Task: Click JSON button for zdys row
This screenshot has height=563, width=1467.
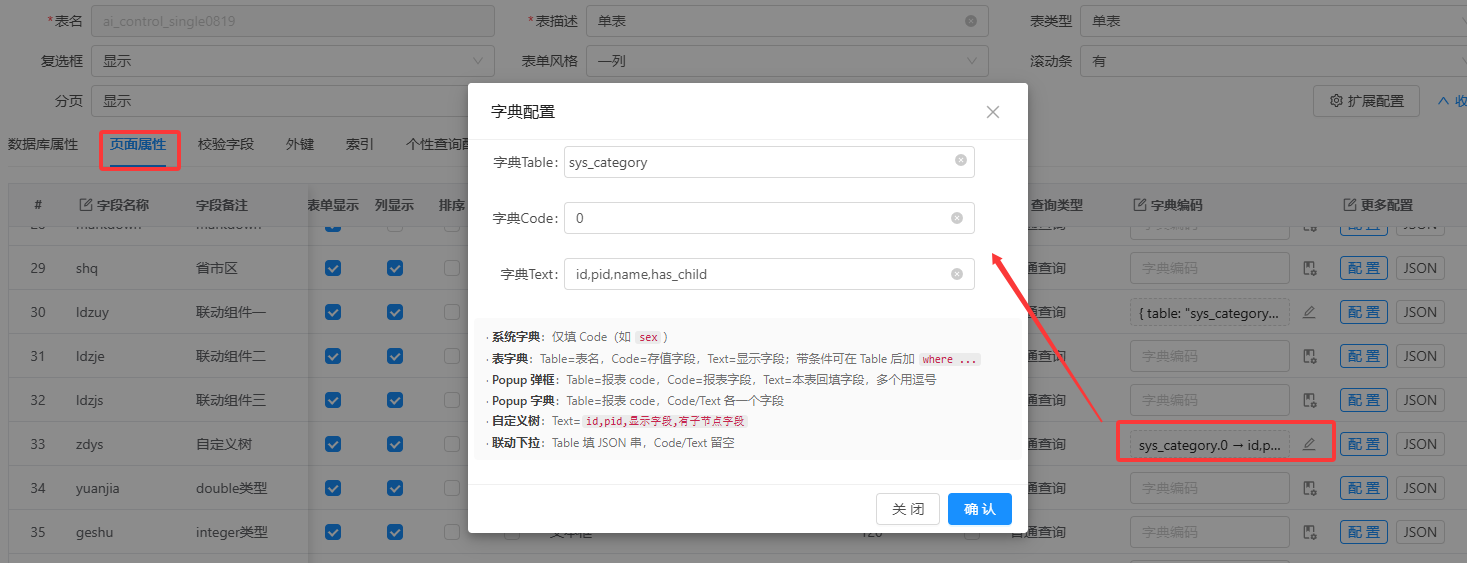Action: coord(1420,444)
